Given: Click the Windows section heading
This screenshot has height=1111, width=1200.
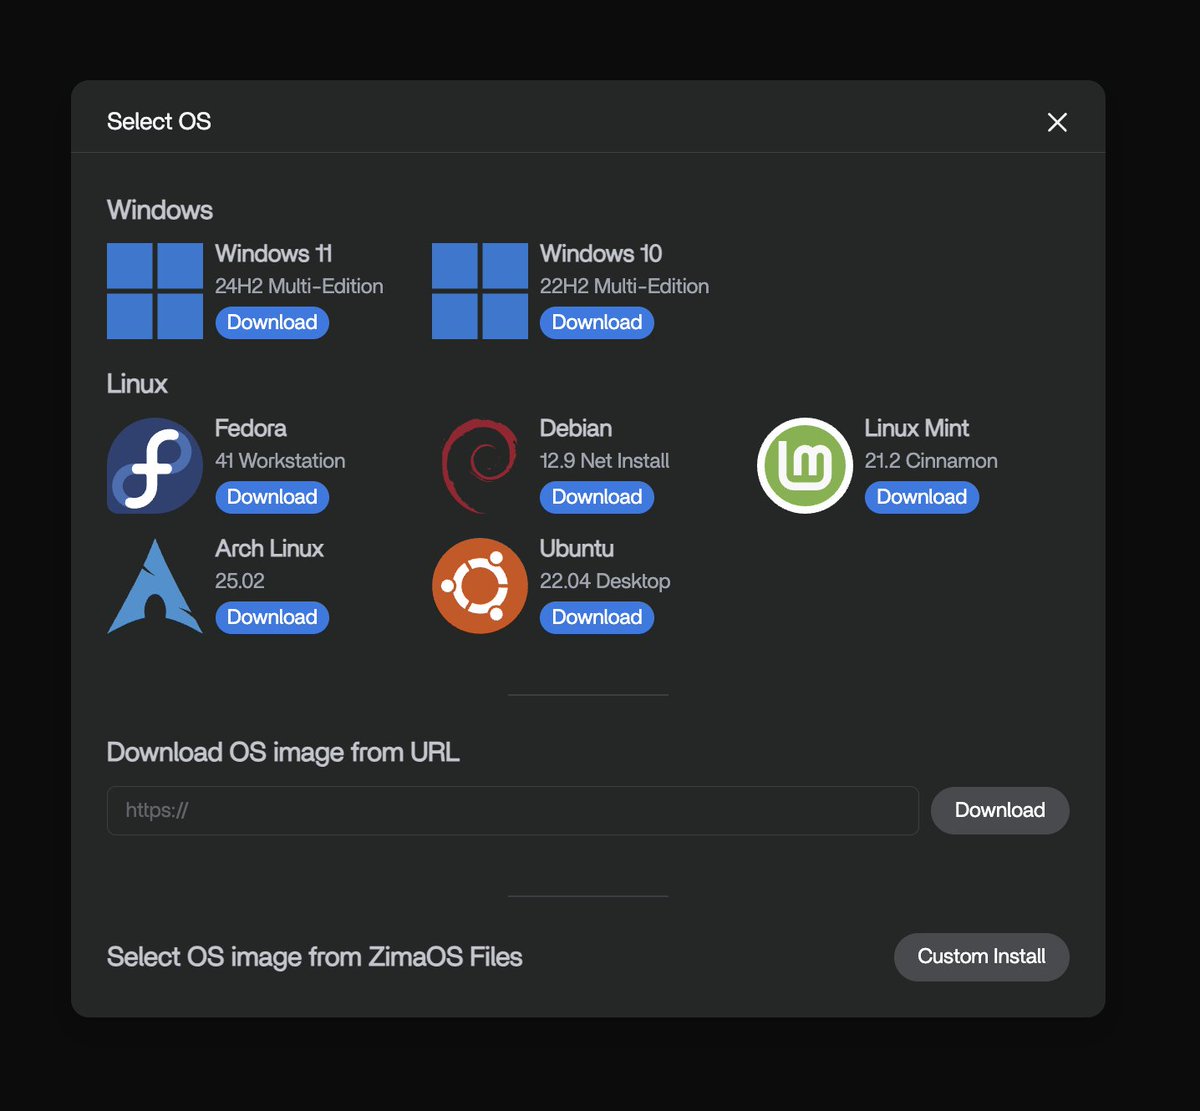Looking at the screenshot, I should pyautogui.click(x=160, y=210).
